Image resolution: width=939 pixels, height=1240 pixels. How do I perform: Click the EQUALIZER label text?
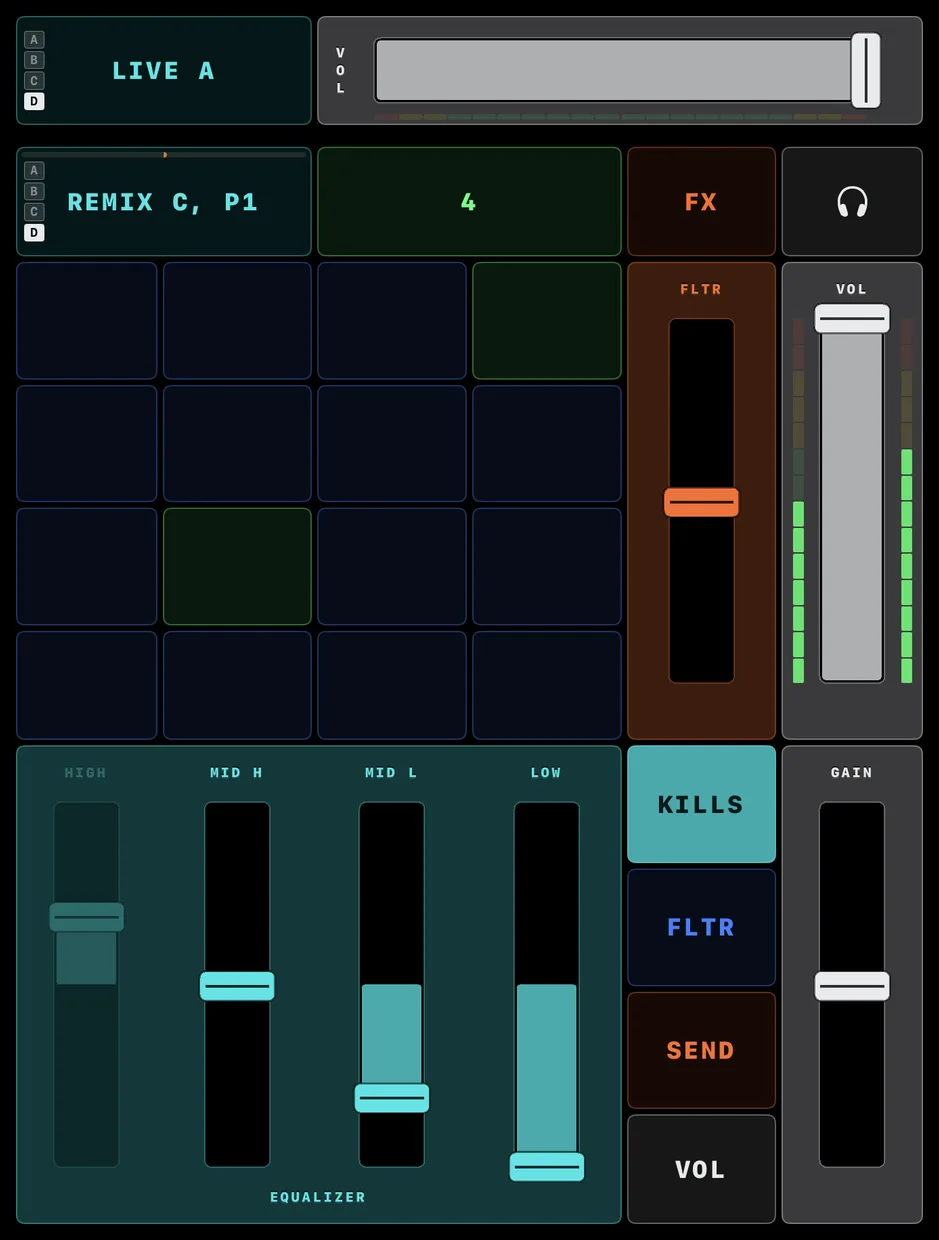point(318,1197)
